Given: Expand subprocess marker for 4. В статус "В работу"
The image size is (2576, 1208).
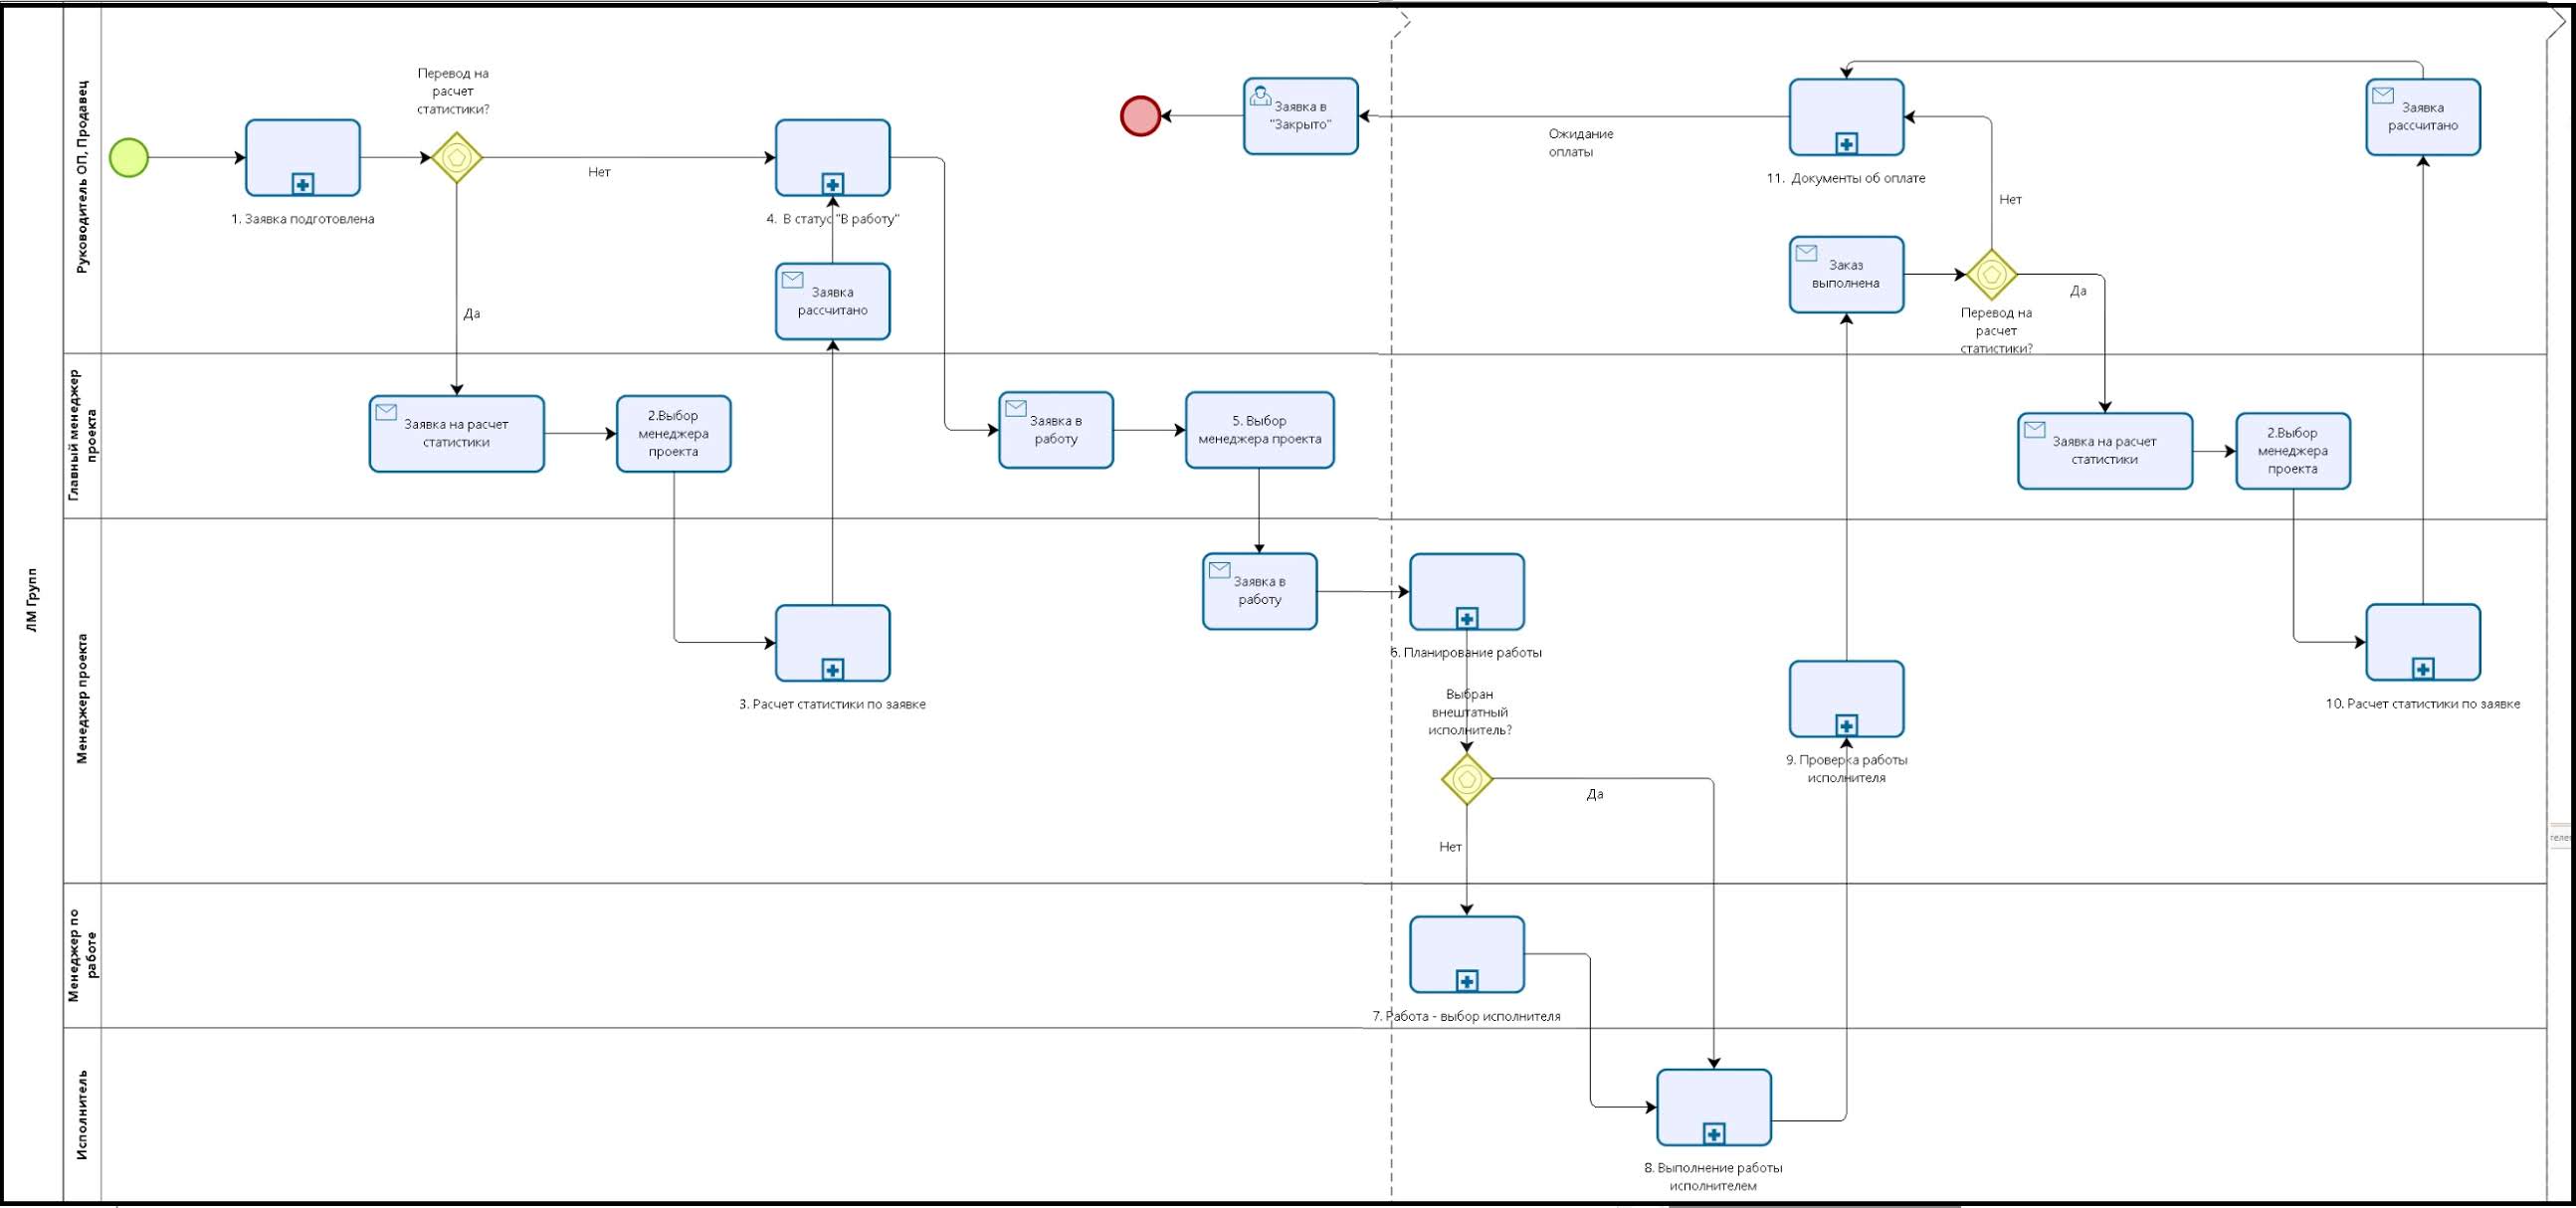Looking at the screenshot, I should click(x=833, y=184).
